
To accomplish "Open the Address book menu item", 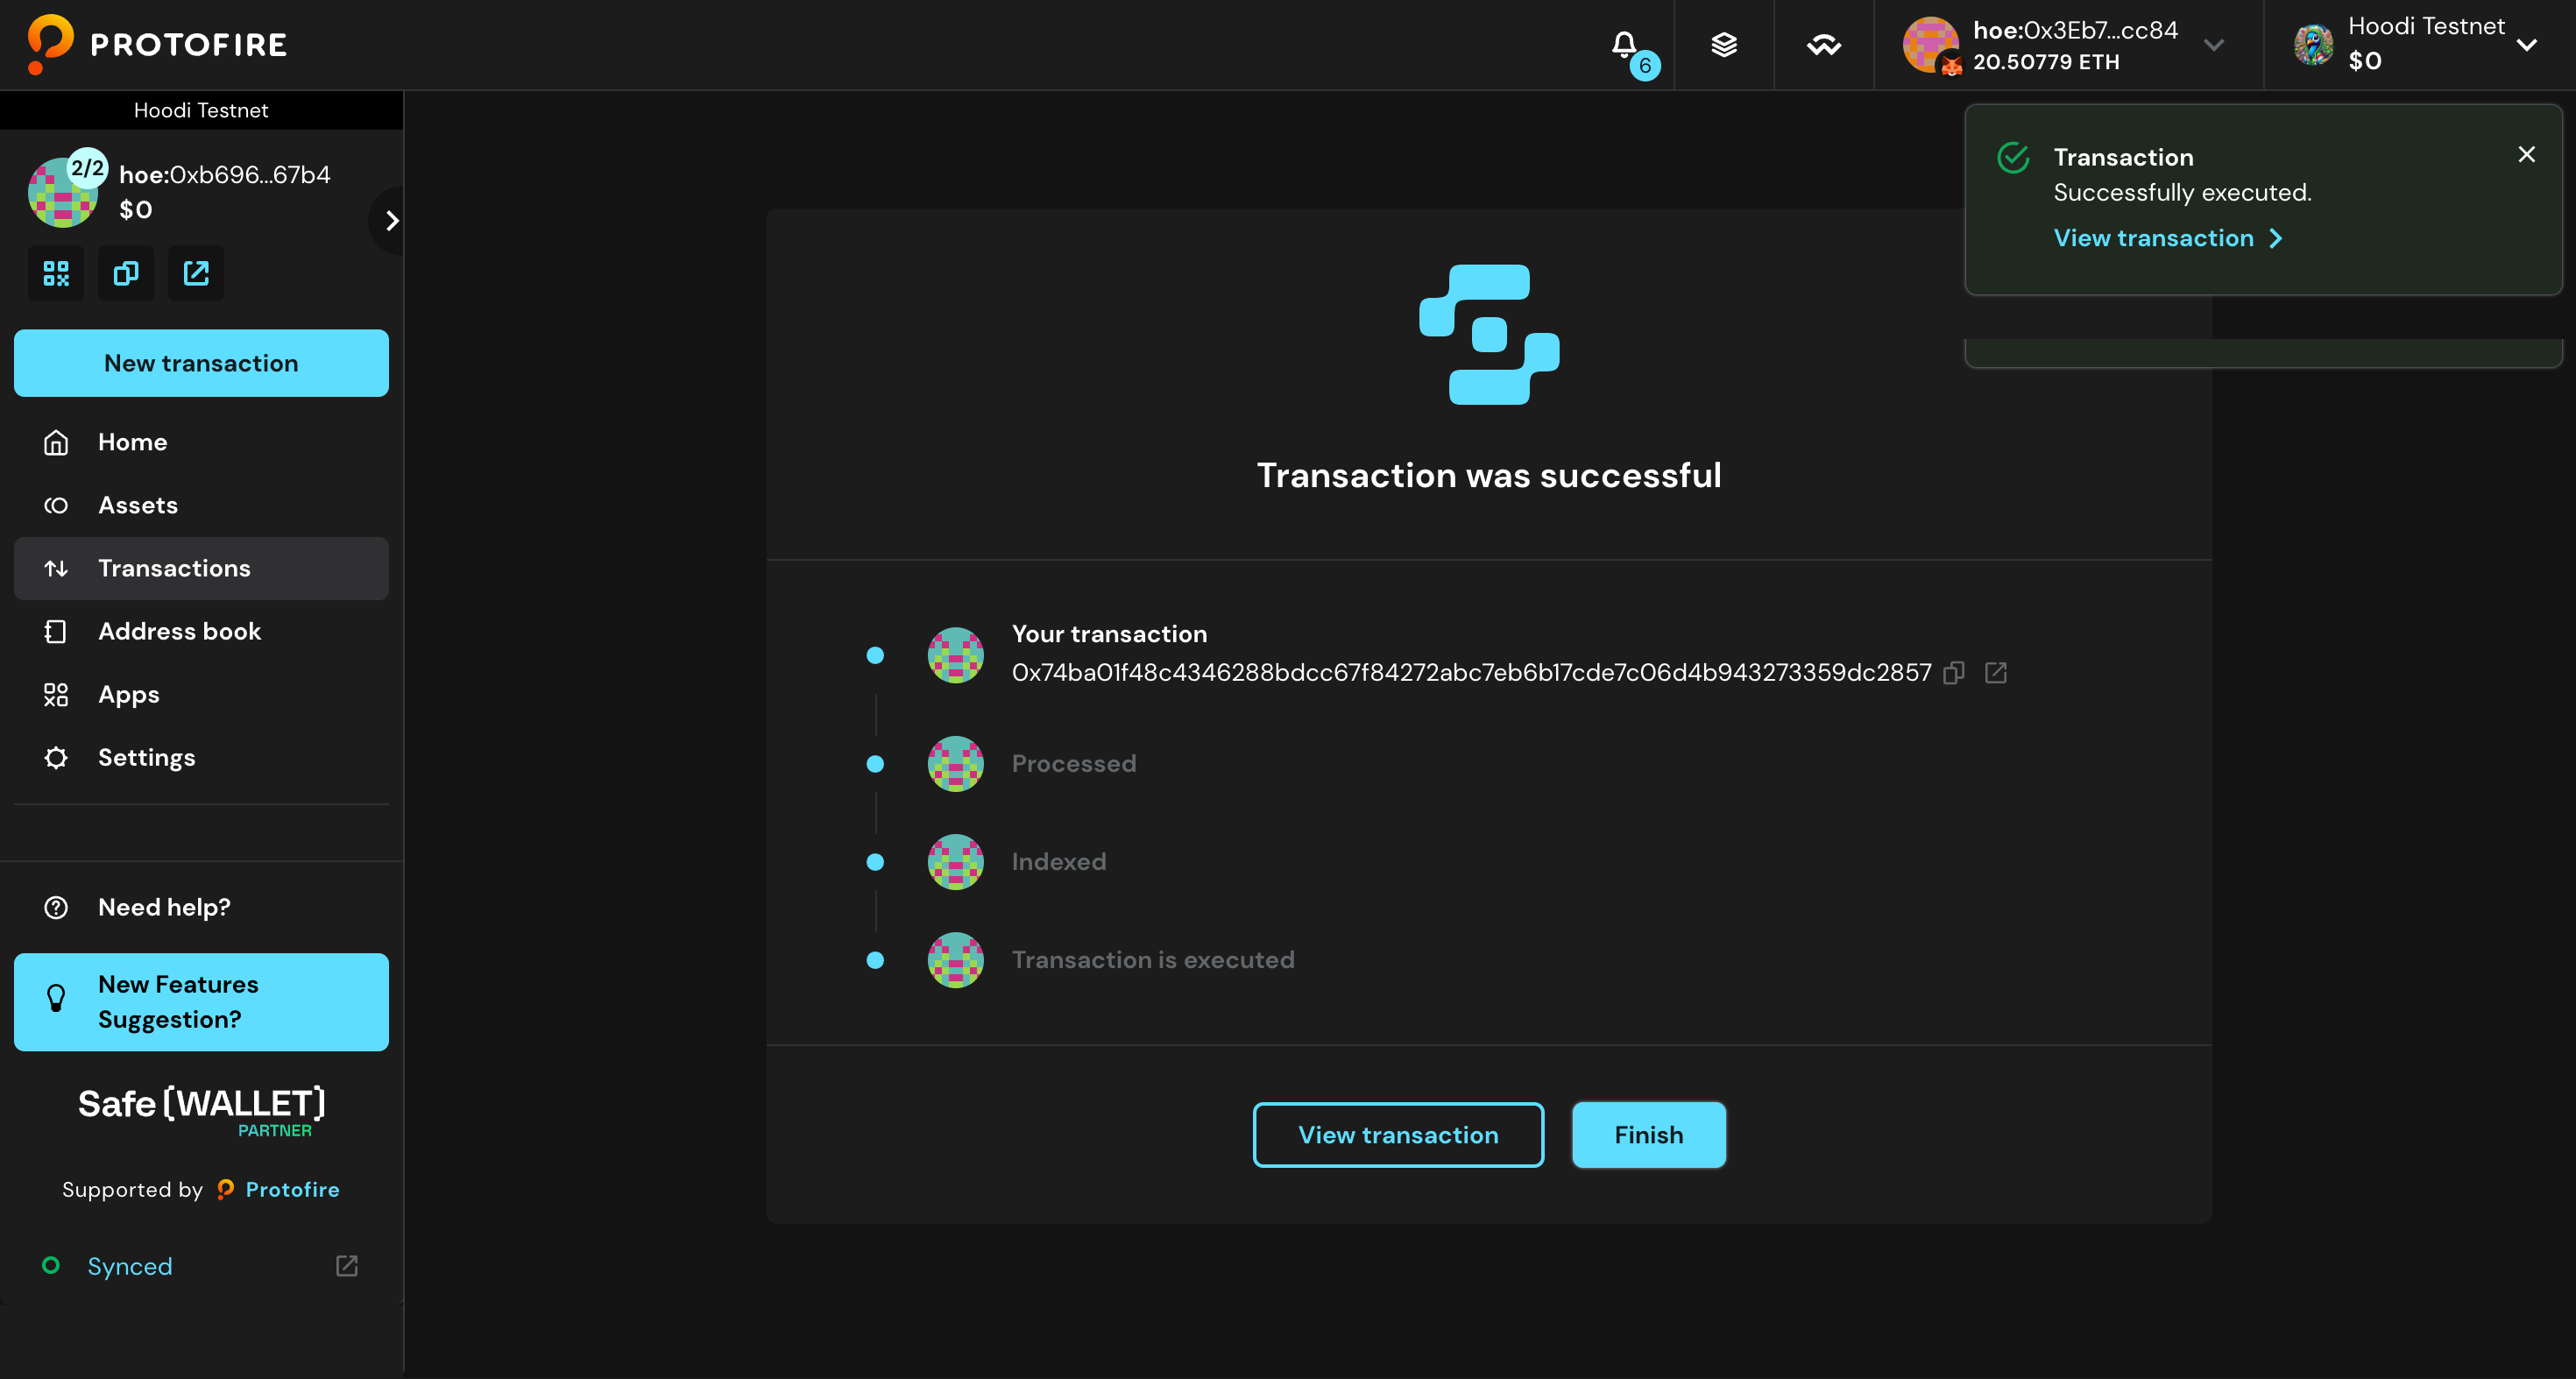I will coord(179,631).
